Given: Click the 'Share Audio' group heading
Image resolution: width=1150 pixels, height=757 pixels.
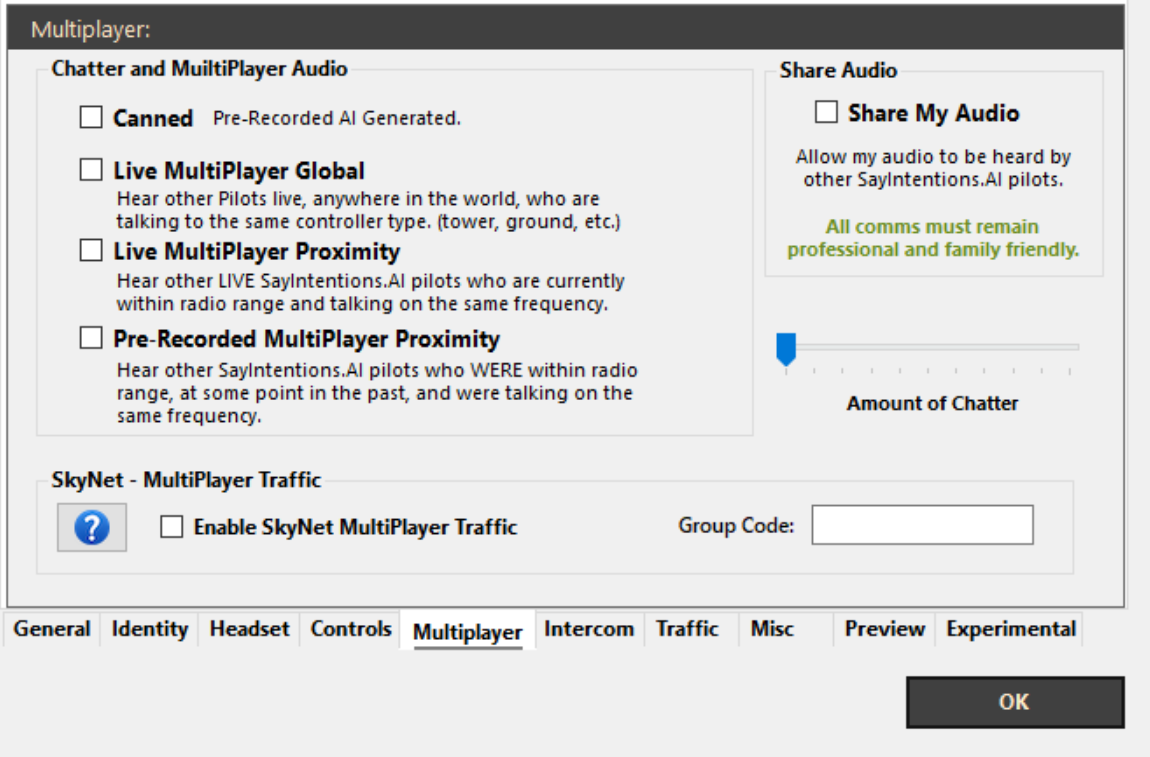Looking at the screenshot, I should coord(838,70).
